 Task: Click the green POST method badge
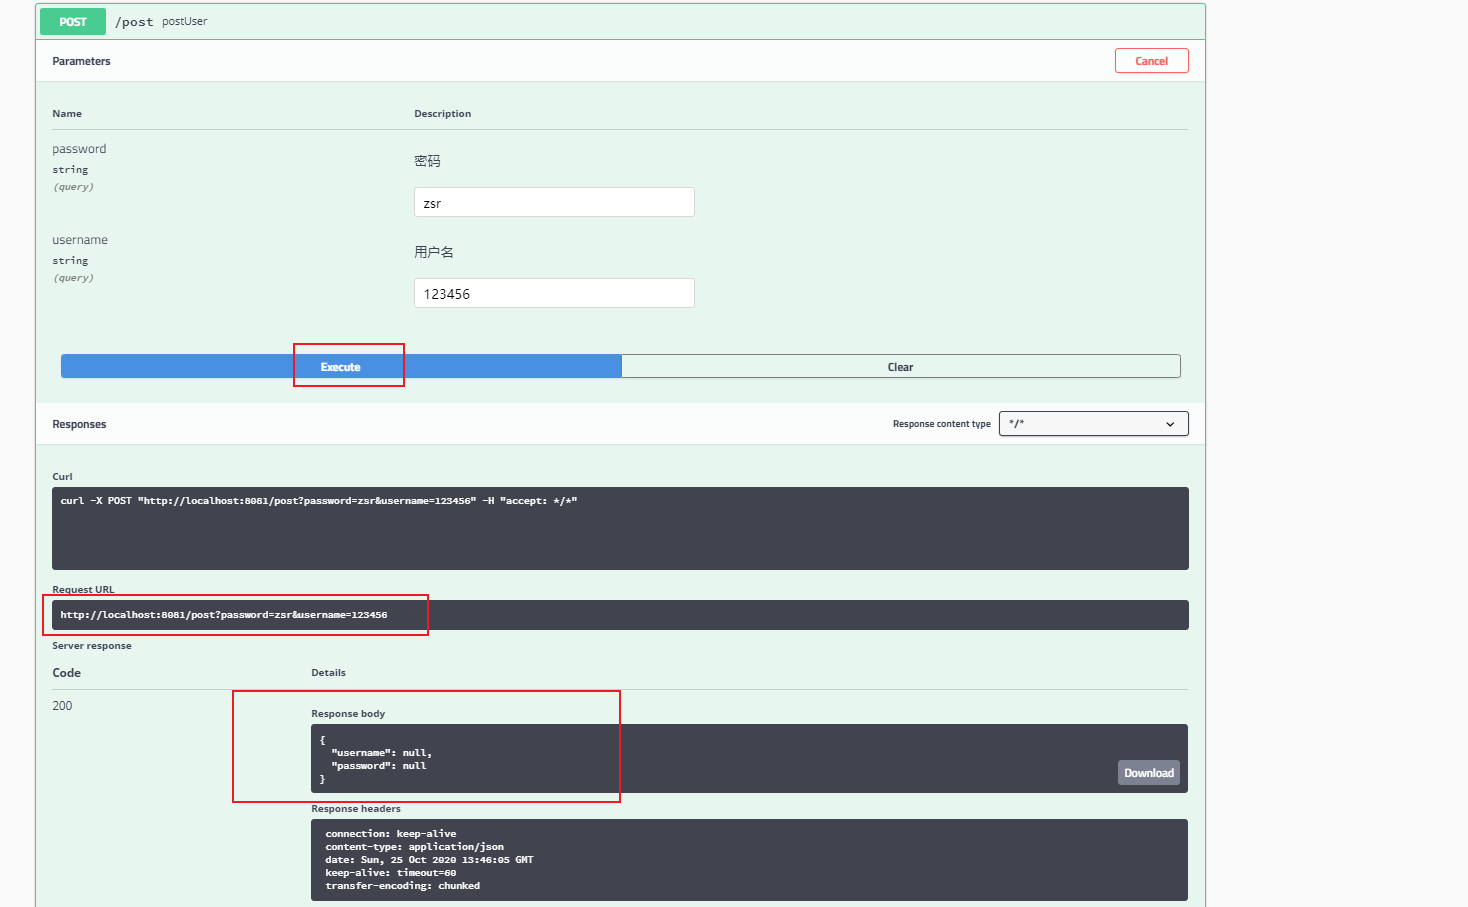[x=73, y=21]
